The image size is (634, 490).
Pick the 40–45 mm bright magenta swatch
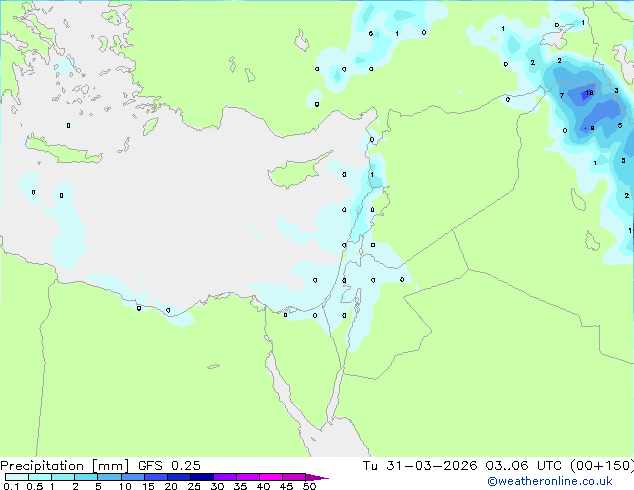click(271, 477)
